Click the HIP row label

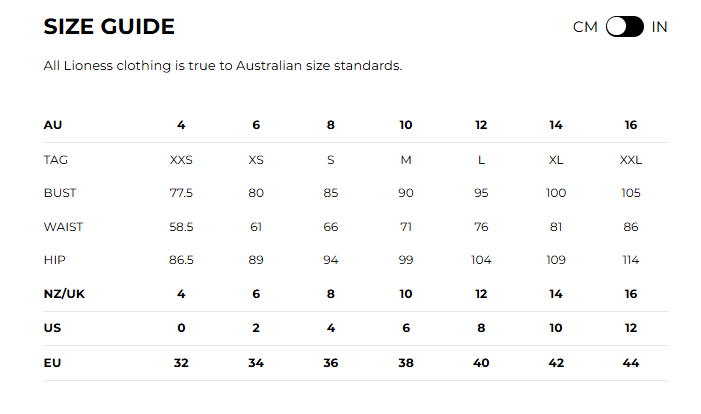click(x=55, y=260)
